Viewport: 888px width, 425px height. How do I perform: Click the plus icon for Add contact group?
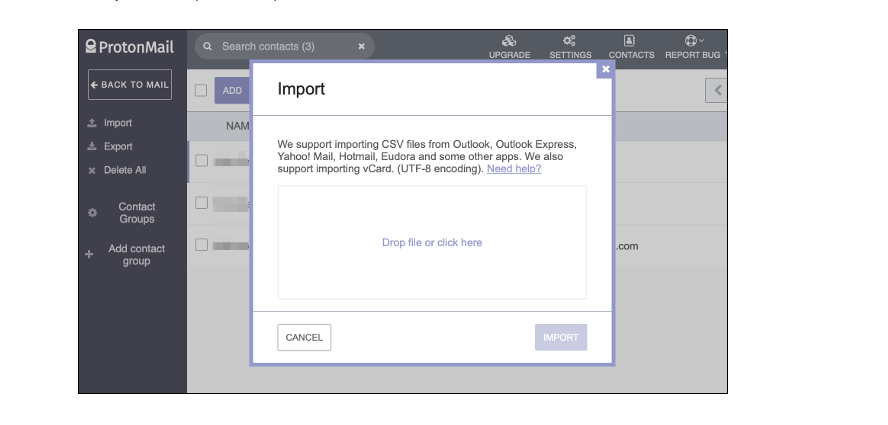pyautogui.click(x=90, y=255)
